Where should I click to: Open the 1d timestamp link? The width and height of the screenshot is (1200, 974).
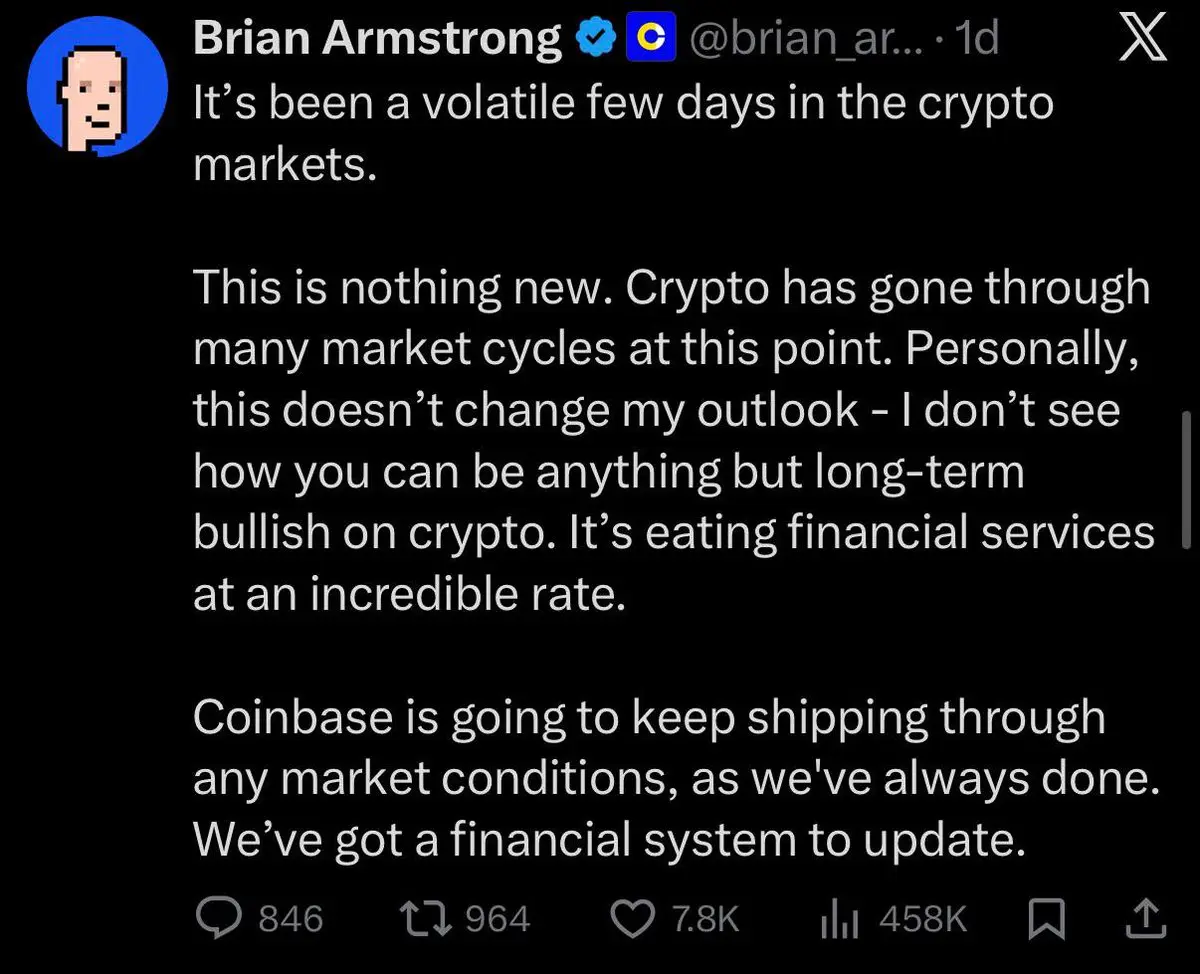click(x=976, y=41)
